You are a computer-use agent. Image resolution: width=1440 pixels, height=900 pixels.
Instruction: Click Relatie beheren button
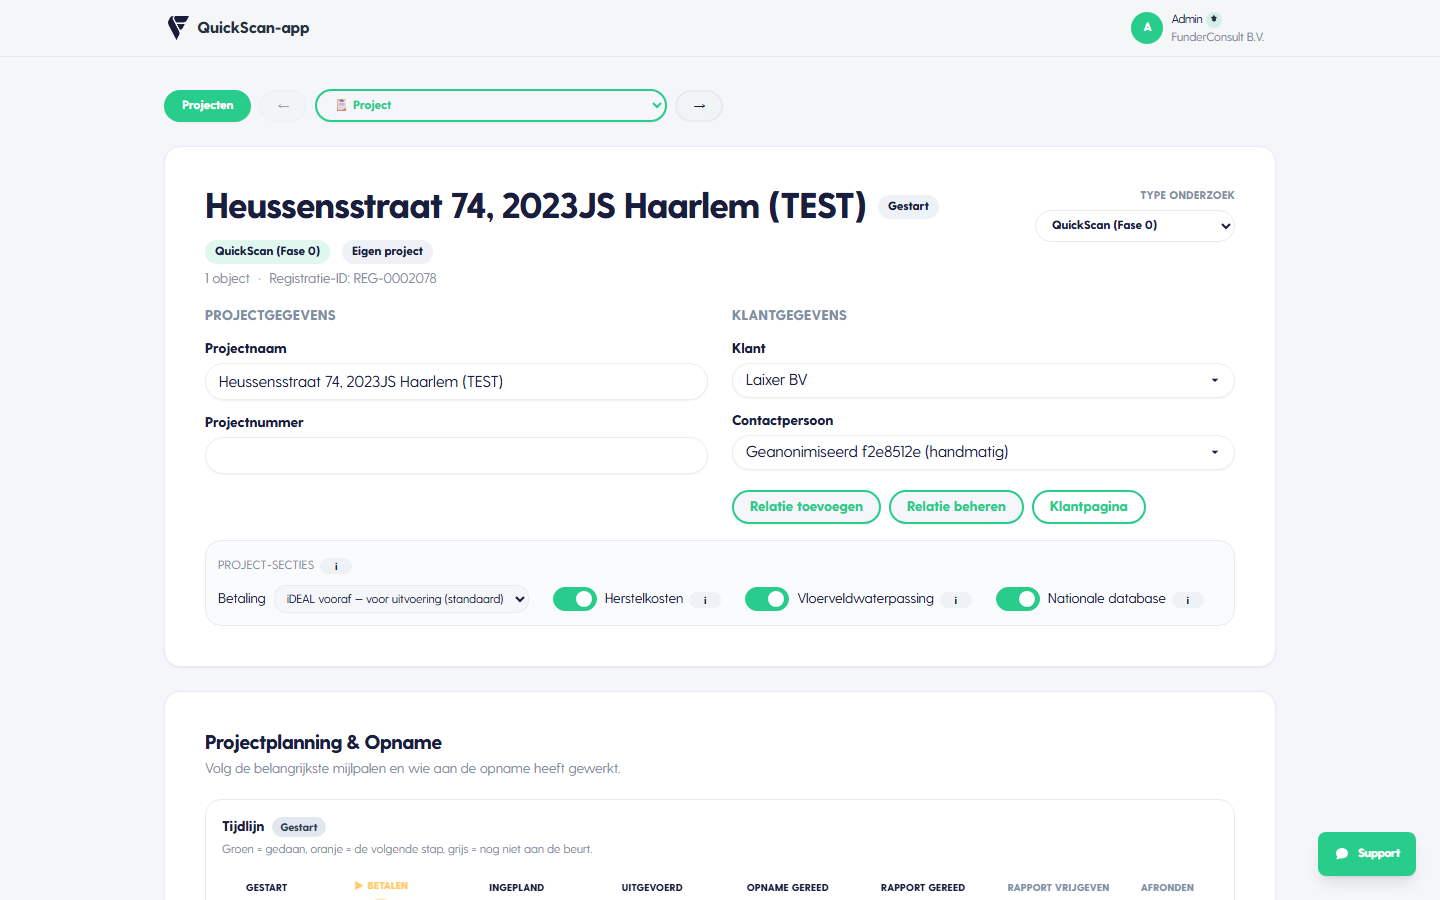[x=956, y=507]
